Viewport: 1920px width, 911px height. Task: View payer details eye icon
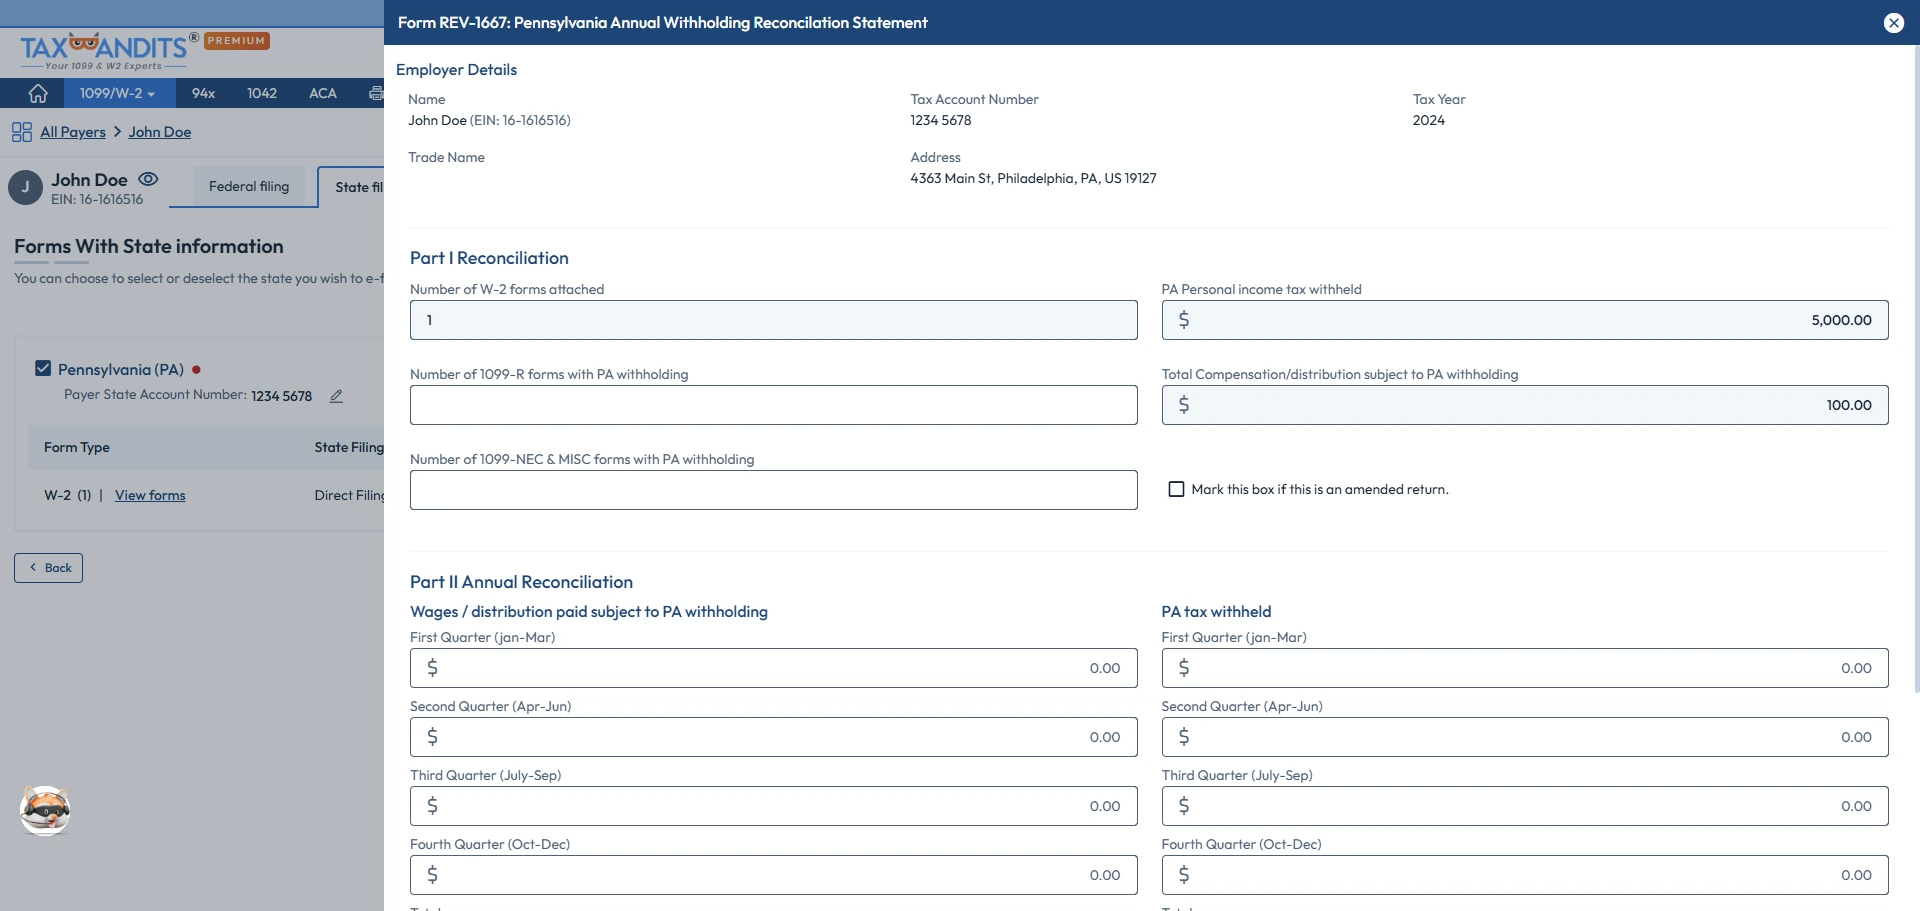148,179
